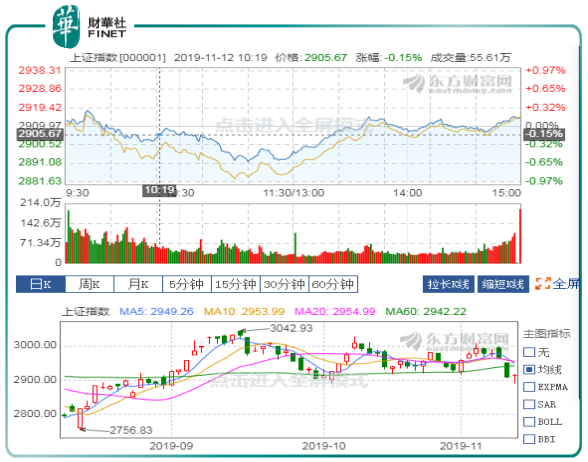Screen dimensions: 588x462
Task: Switch to the 周K tab
Action: (x=90, y=284)
